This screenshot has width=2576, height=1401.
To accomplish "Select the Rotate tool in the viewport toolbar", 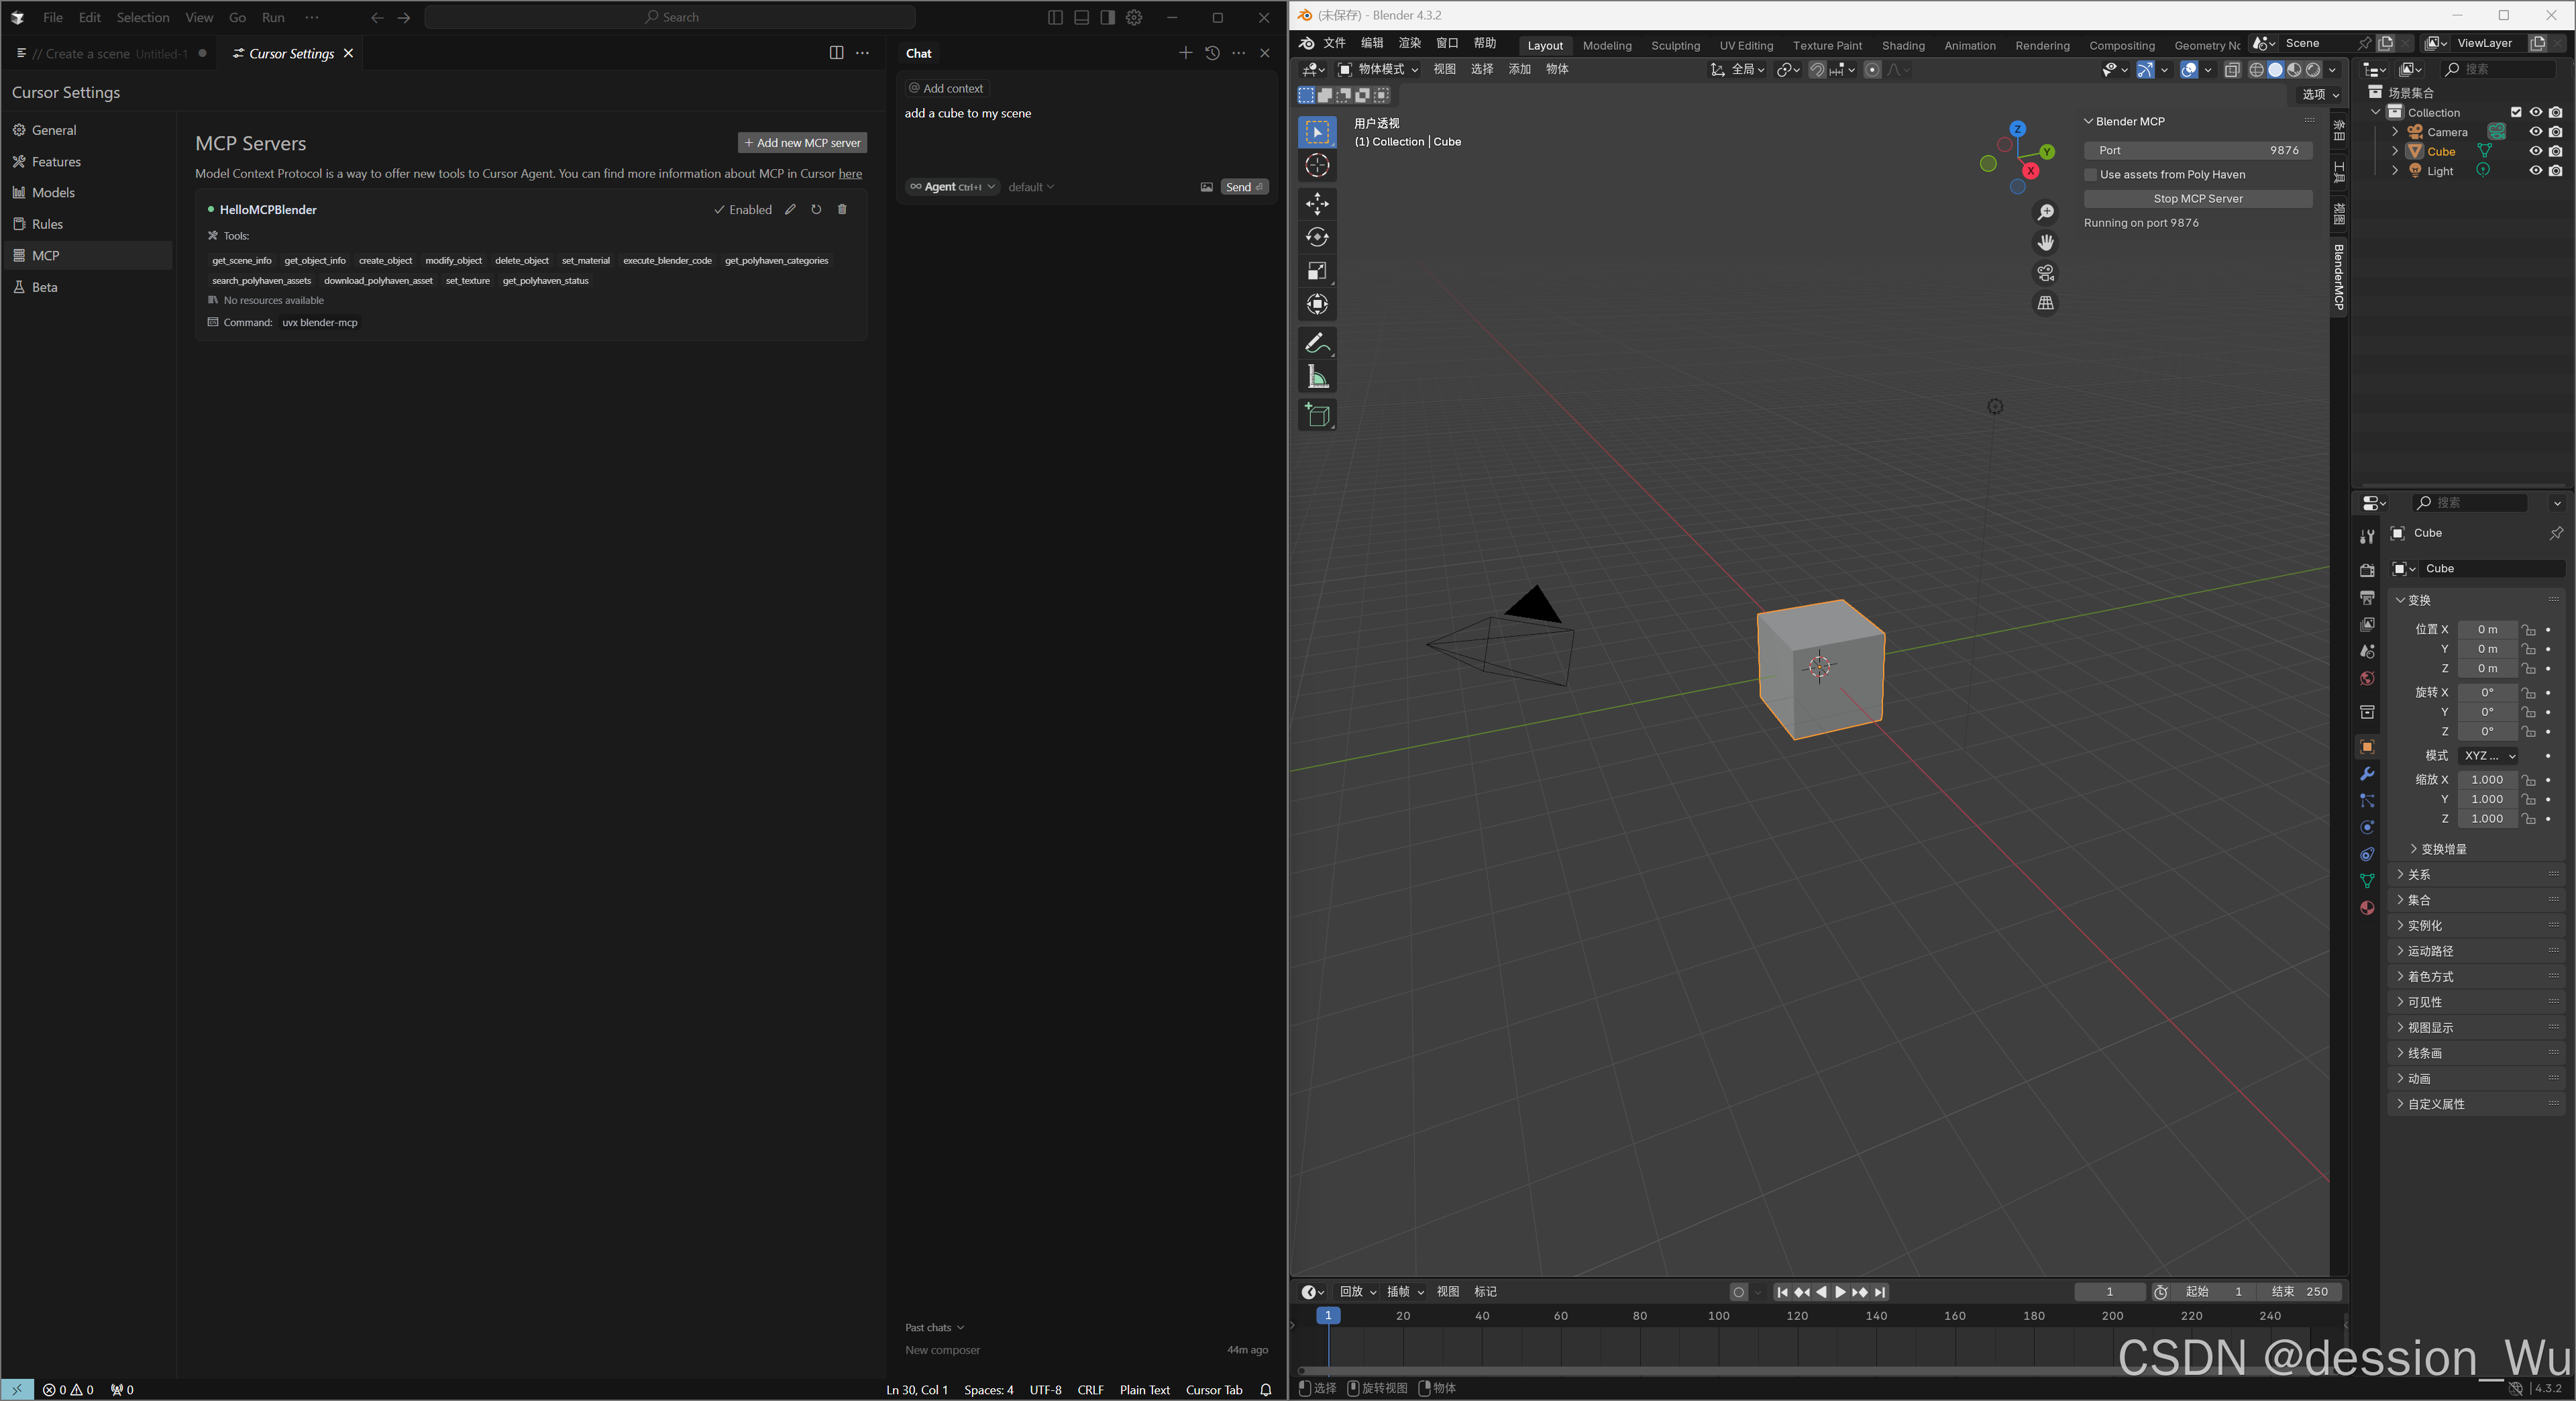I will pyautogui.click(x=1317, y=237).
